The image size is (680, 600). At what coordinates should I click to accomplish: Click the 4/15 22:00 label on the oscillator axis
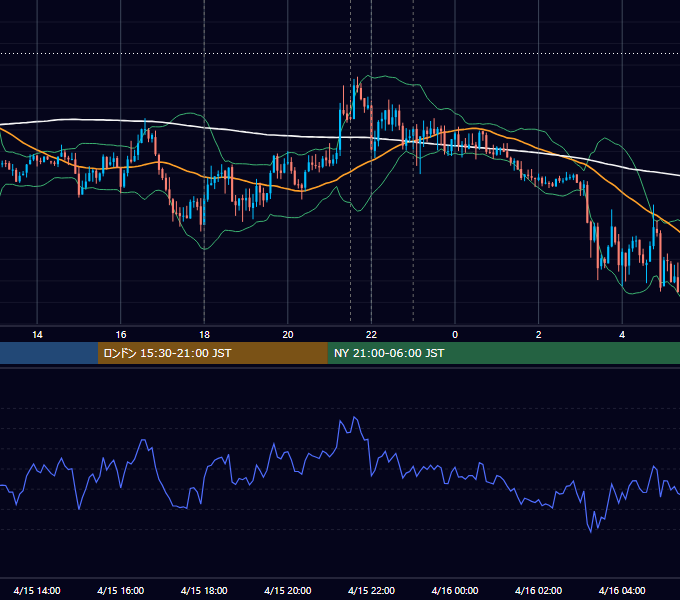pyautogui.click(x=371, y=590)
